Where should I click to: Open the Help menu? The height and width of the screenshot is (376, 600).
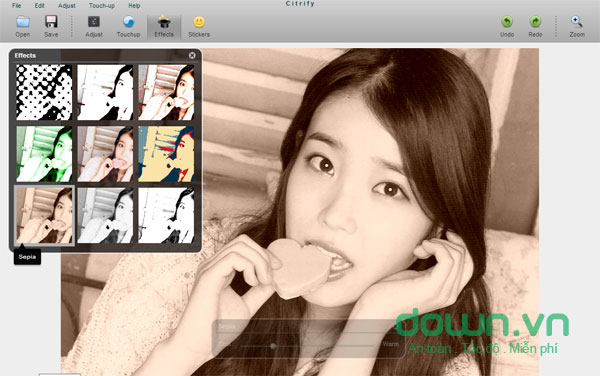pyautogui.click(x=134, y=6)
